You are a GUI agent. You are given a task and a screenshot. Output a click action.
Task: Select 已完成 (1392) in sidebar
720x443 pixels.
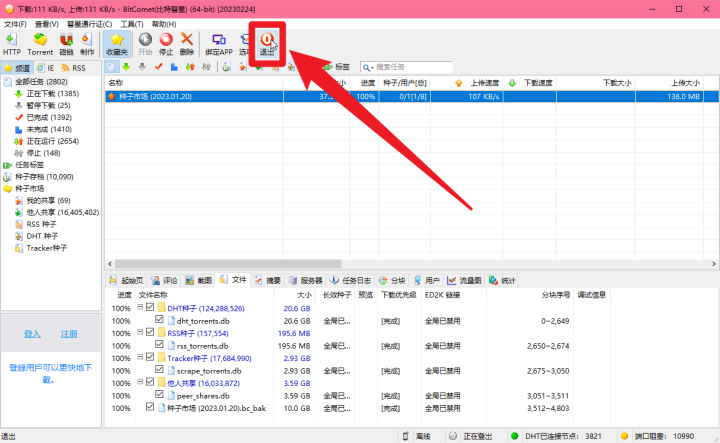point(49,118)
